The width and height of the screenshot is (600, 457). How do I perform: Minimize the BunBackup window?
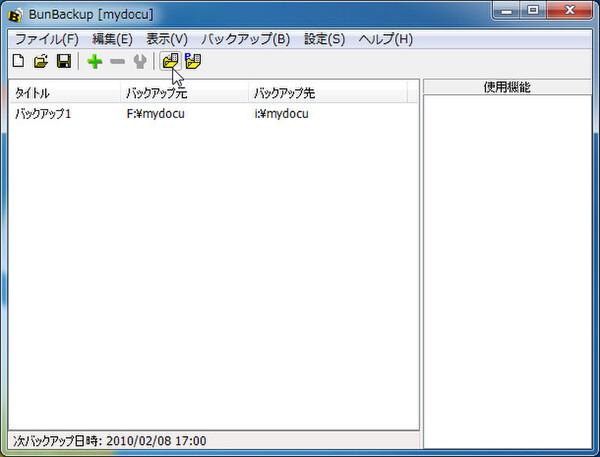pyautogui.click(x=507, y=10)
